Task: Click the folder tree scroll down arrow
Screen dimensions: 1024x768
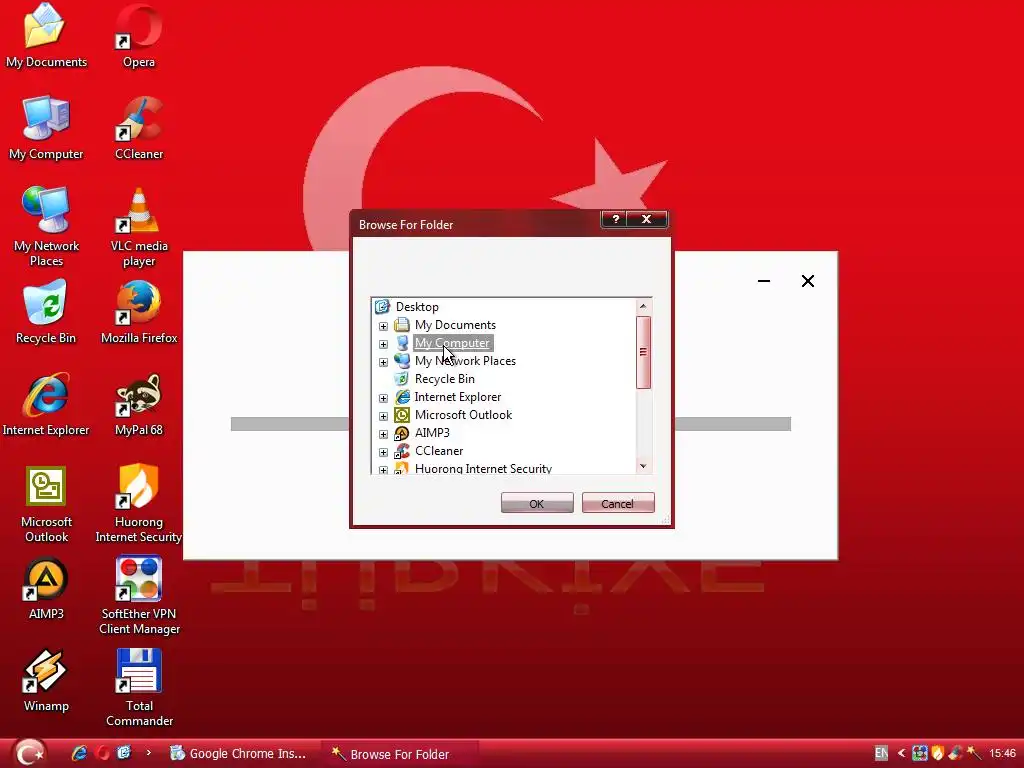Action: tap(643, 466)
